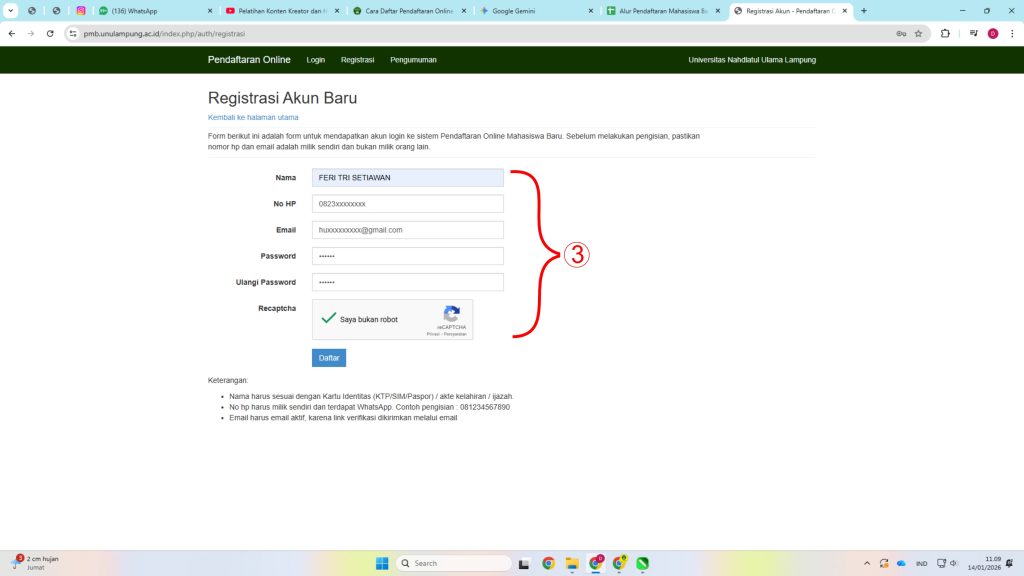Switch to the WhatsApp browser tab
Image resolution: width=1024 pixels, height=576 pixels.
(150, 11)
